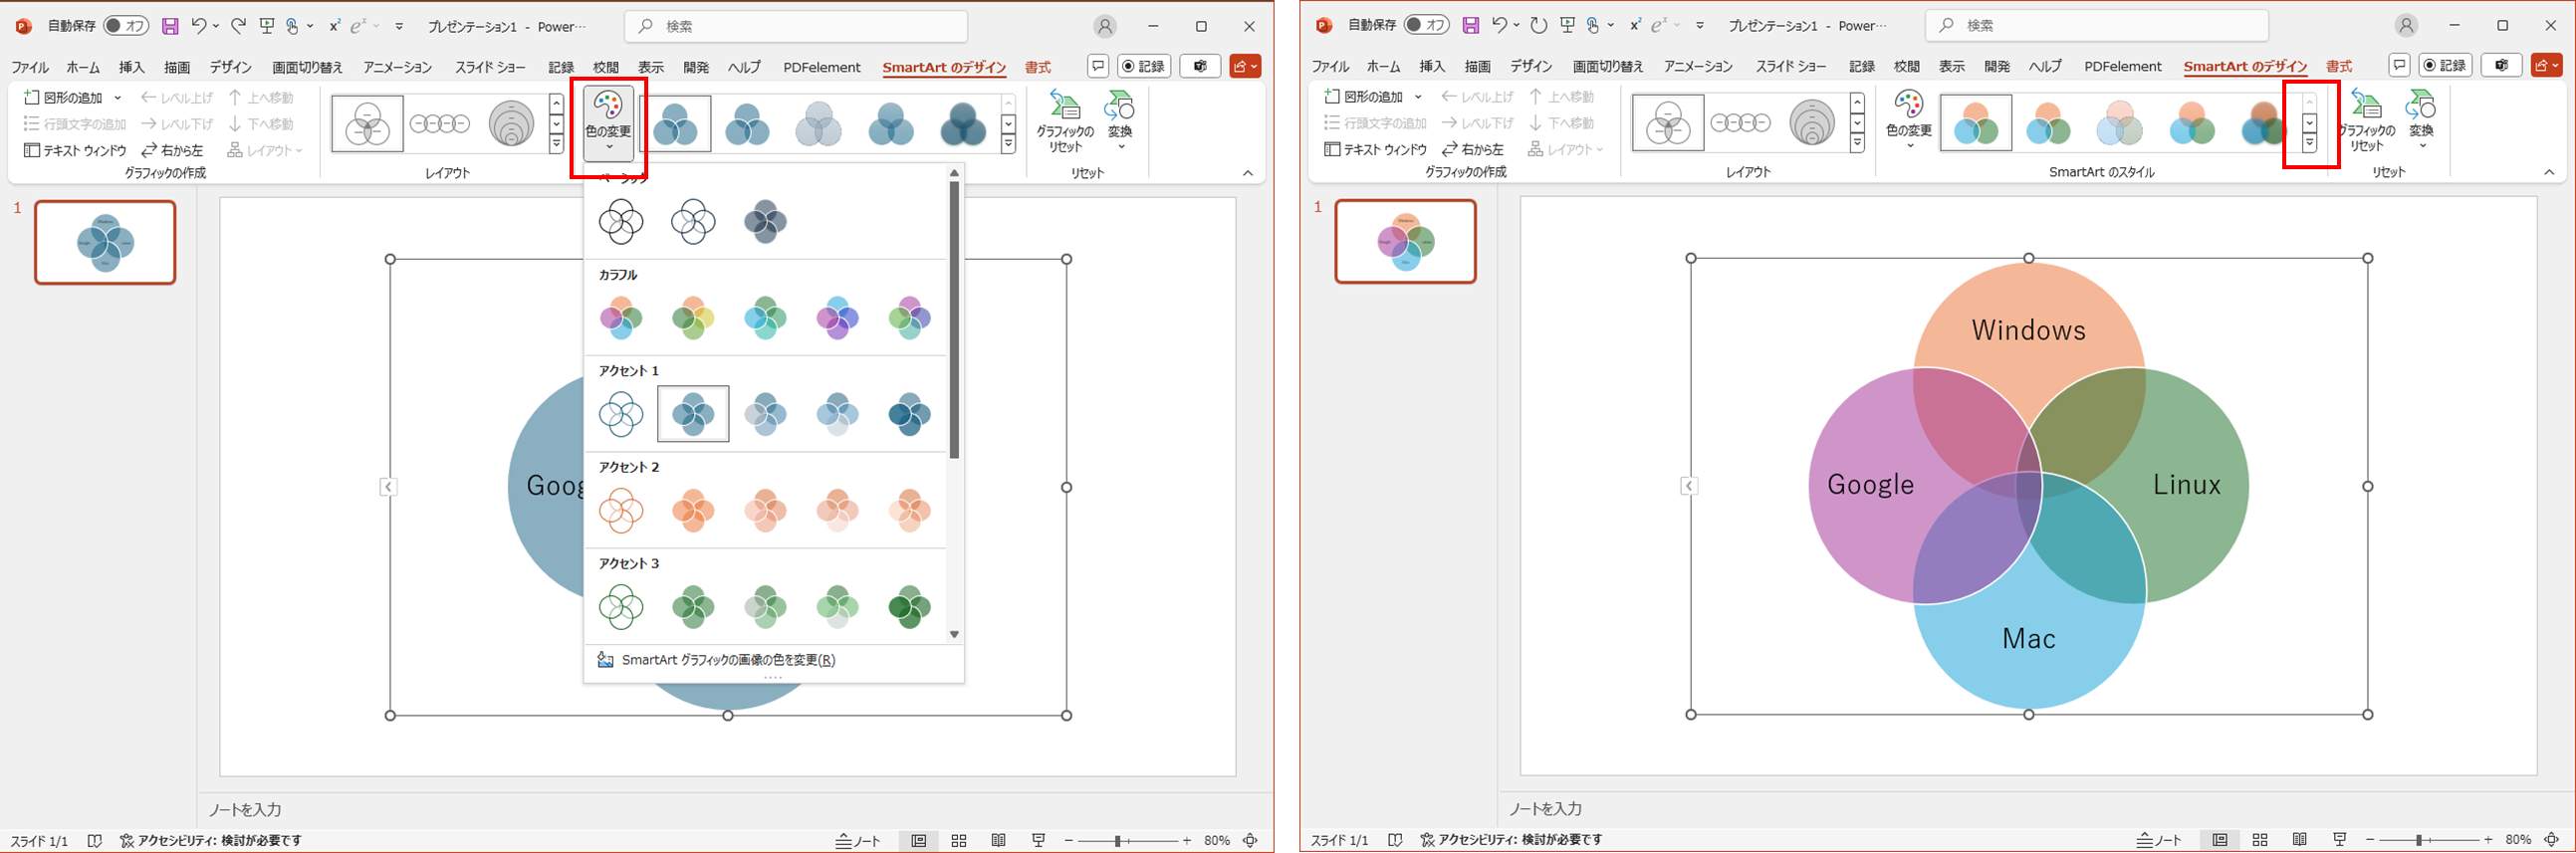Expand 図形の追加 arrow in left window
The width and height of the screenshot is (2576, 853).
coord(118,98)
